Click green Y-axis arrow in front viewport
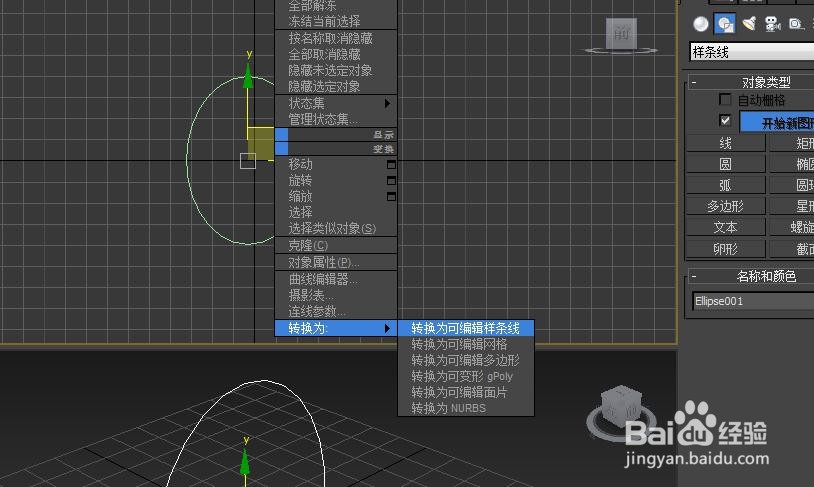814x487 pixels. [x=248, y=76]
